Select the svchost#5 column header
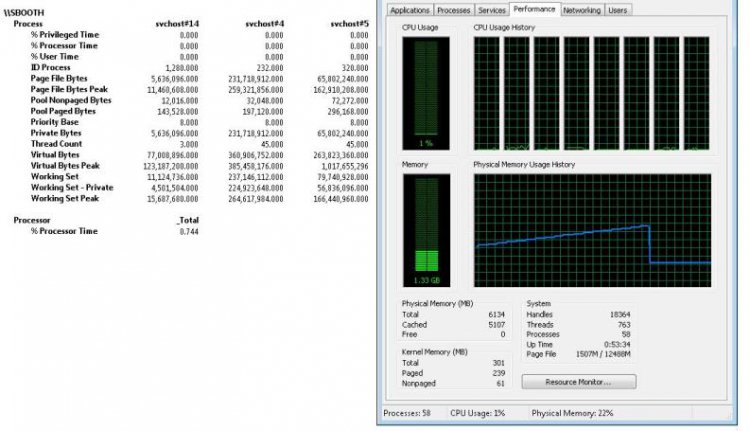Viewport: 750px width, 431px height. (x=350, y=23)
